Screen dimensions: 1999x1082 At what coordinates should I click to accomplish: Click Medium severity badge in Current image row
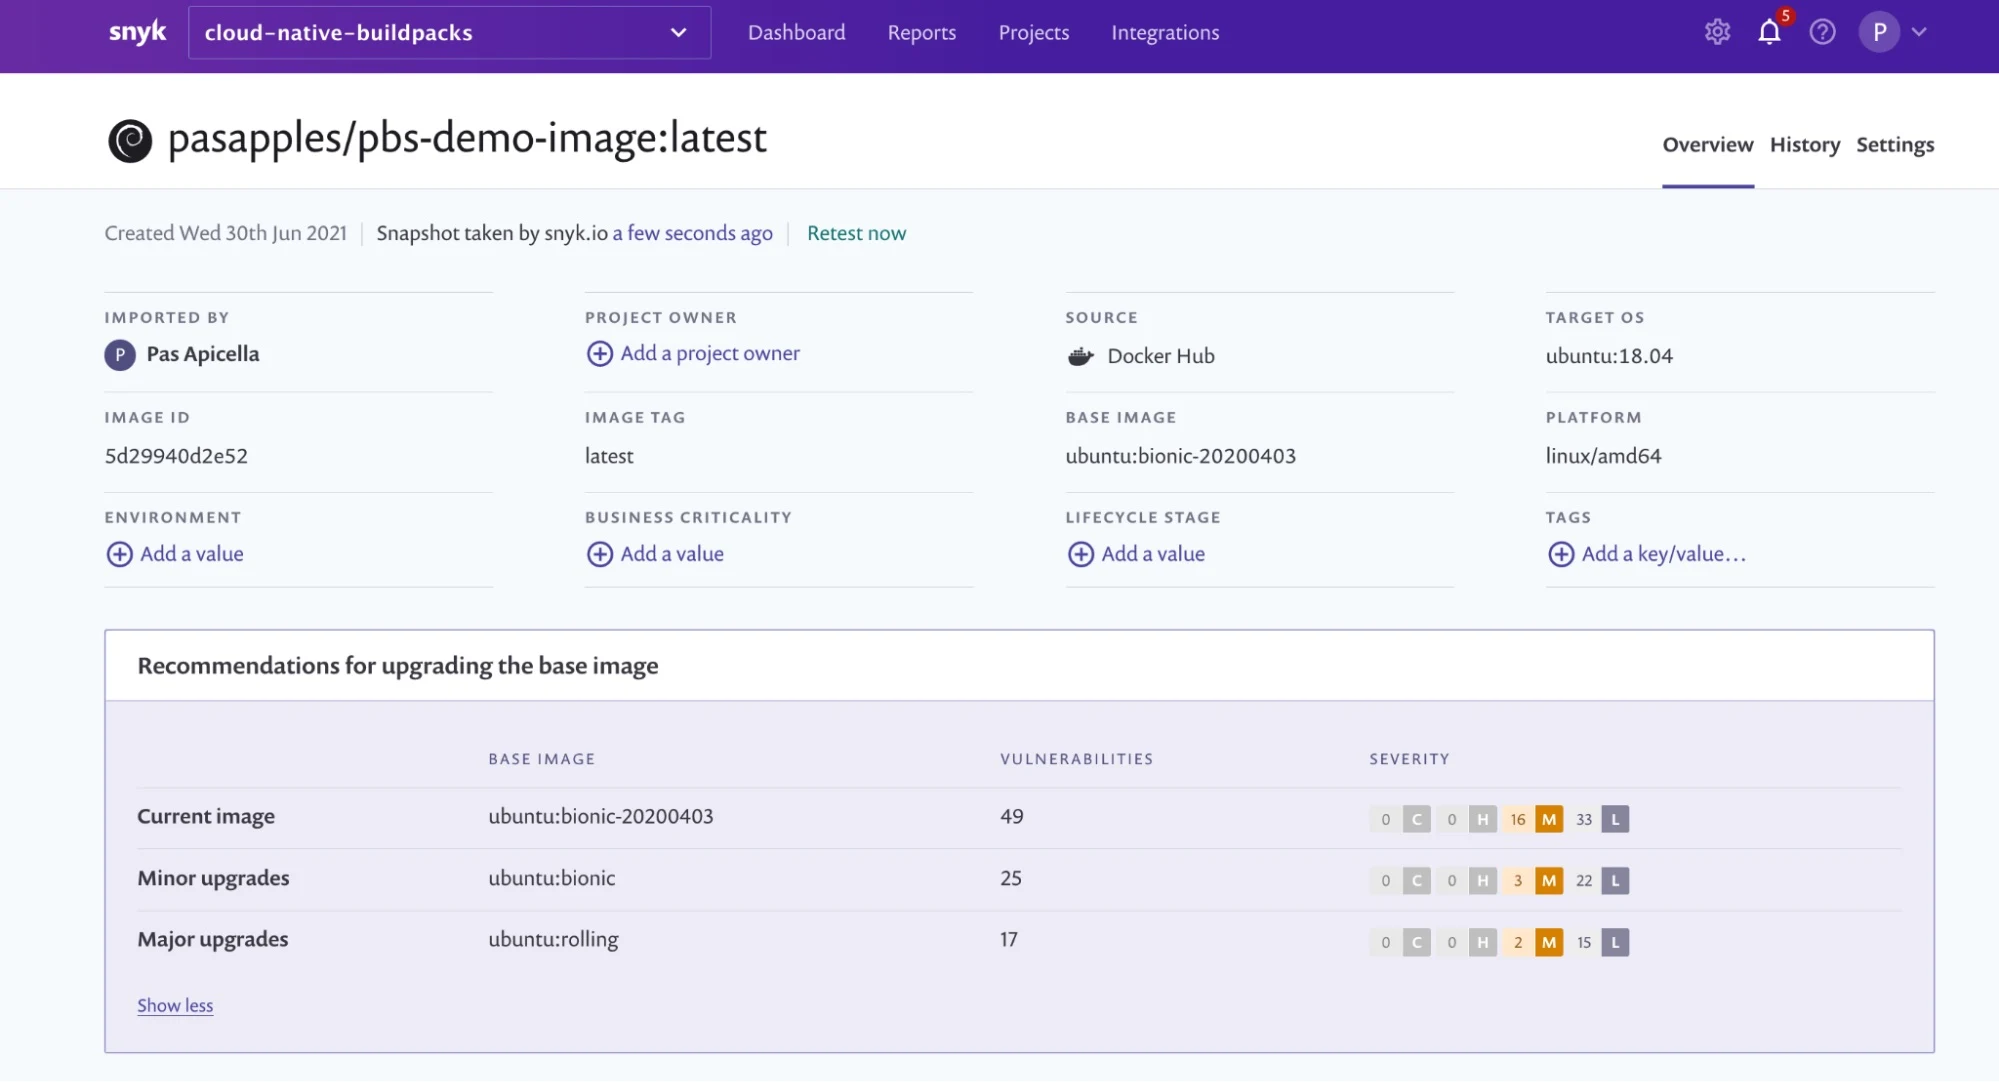tap(1548, 819)
